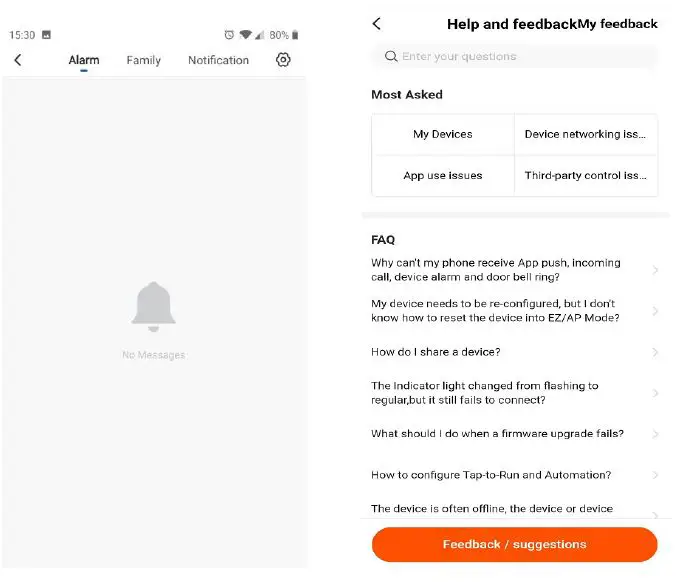
Task: Open message settings gear icon
Action: pyautogui.click(x=283, y=60)
